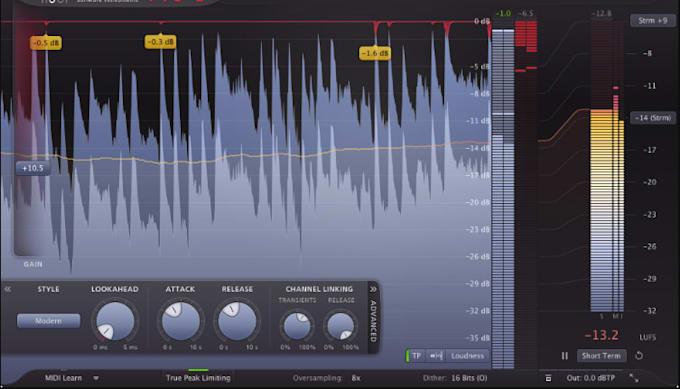Toggle True Peak Limiting
680x389 pixels.
click(198, 378)
